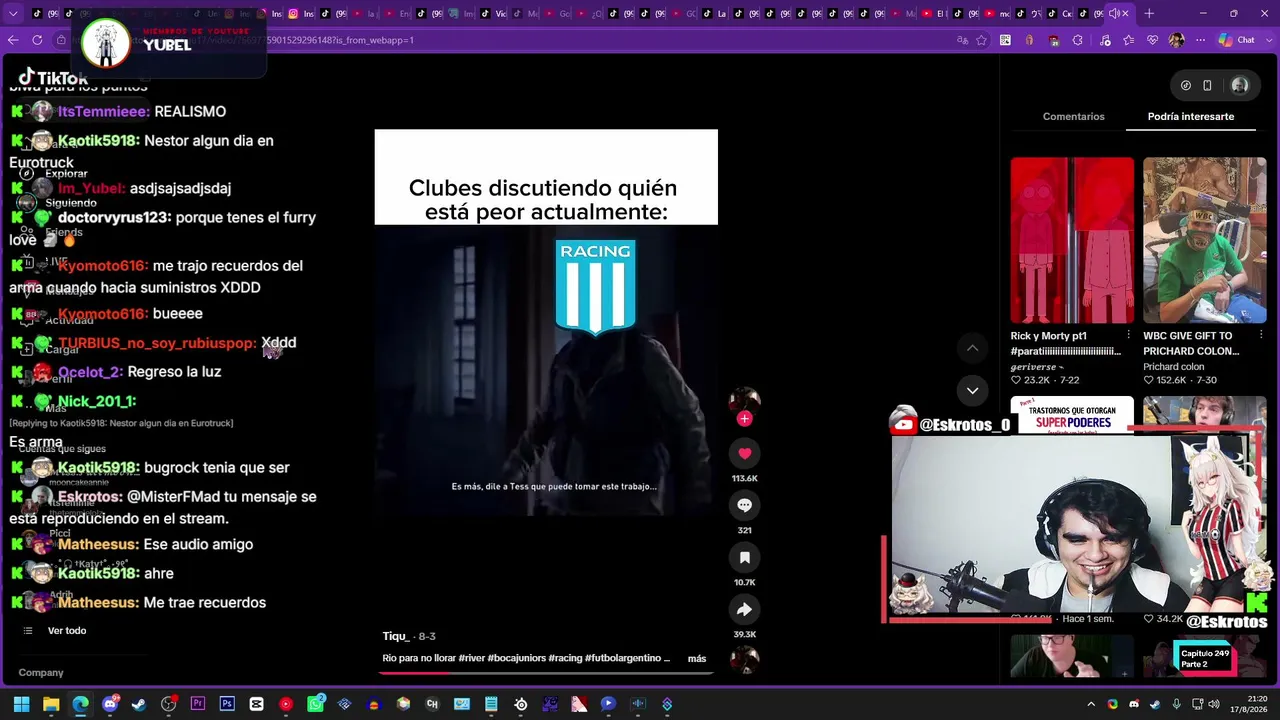Open Copilot Chat
This screenshot has width=1280, height=720.
point(1236,40)
